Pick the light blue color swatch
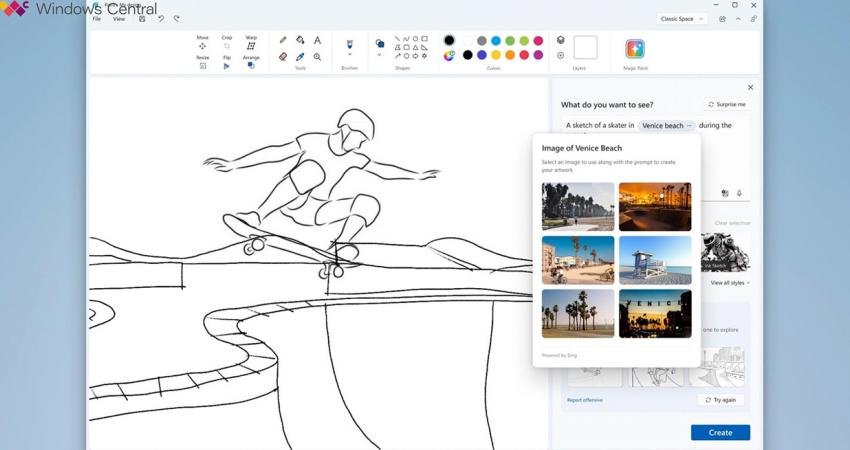 click(x=496, y=41)
